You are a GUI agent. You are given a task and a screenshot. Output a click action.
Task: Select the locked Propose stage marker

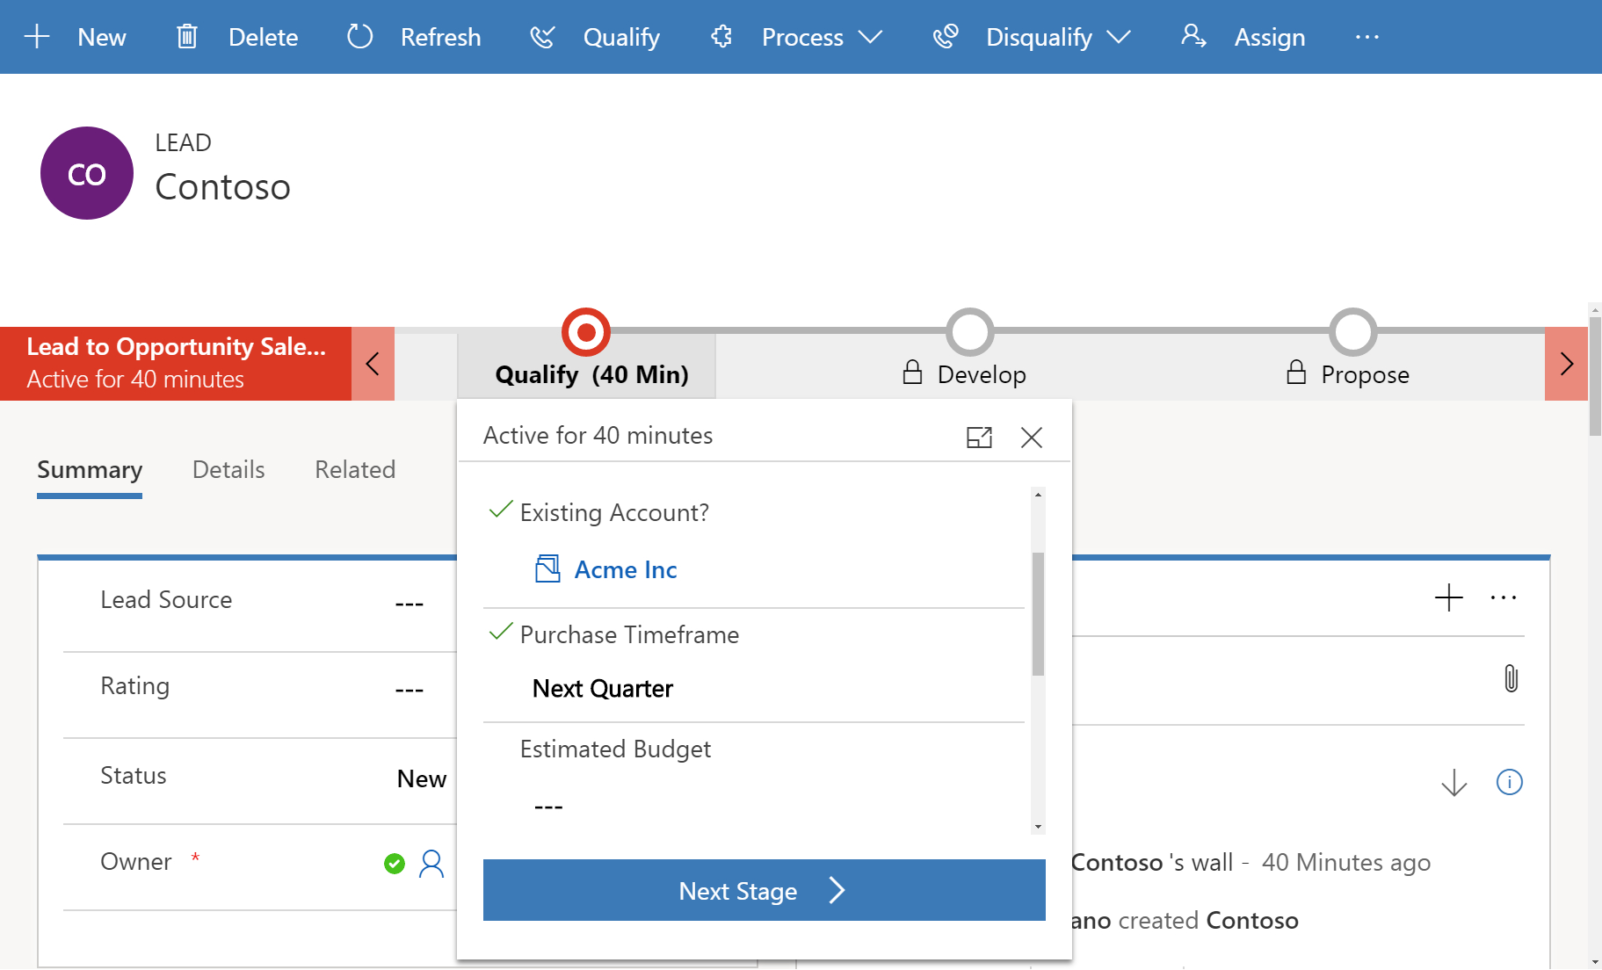(1352, 332)
